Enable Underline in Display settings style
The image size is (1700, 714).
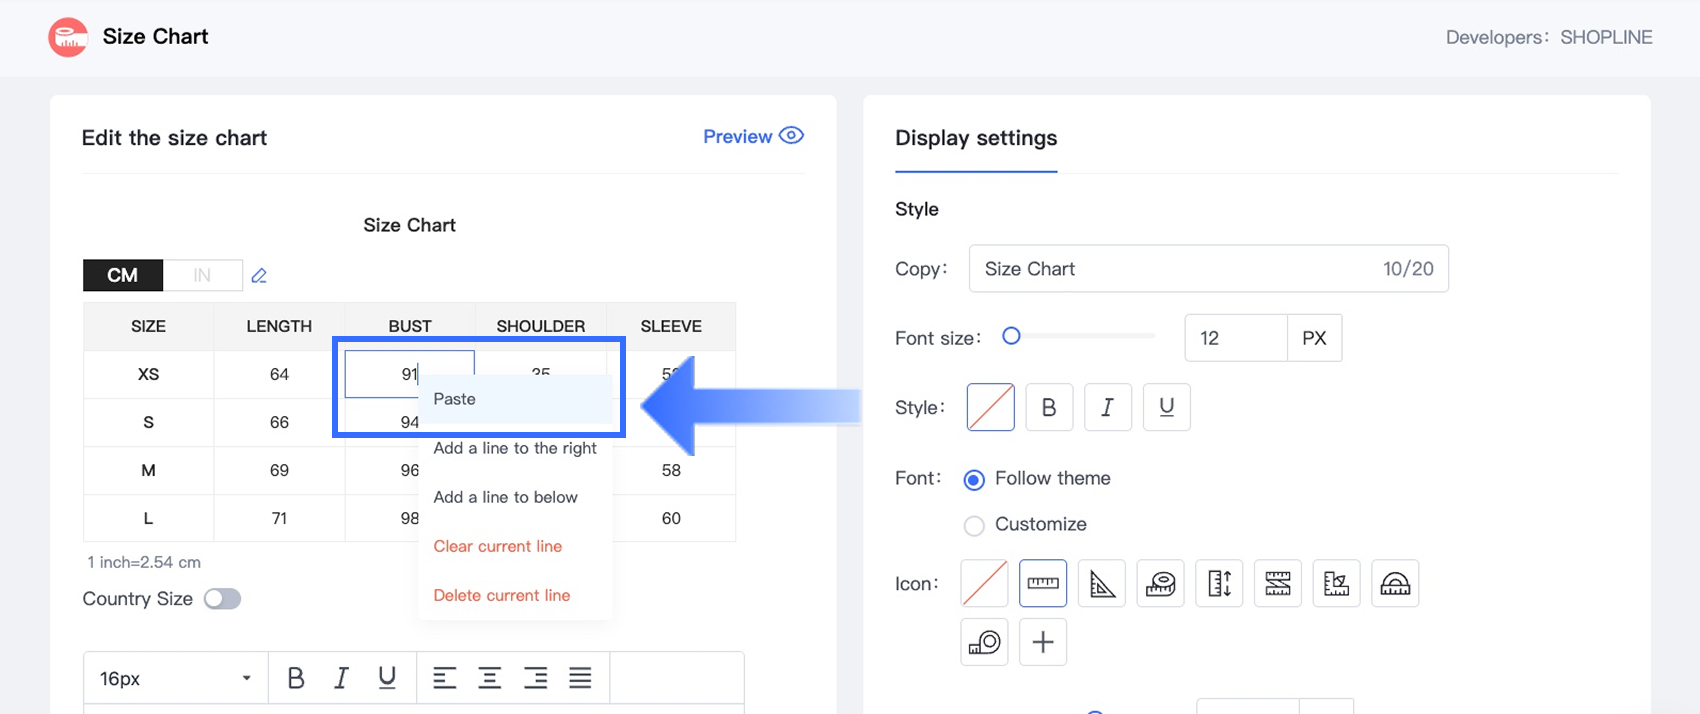1166,407
